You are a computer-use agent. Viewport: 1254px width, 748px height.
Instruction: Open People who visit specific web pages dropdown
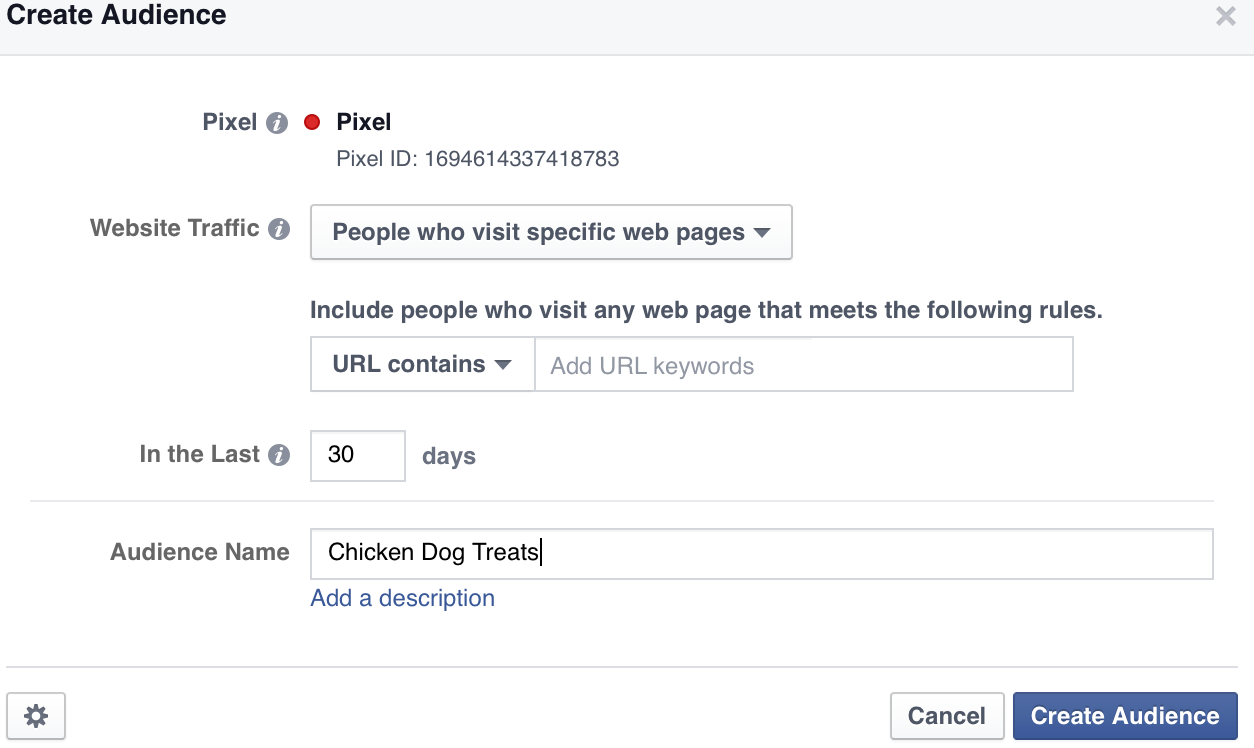551,232
